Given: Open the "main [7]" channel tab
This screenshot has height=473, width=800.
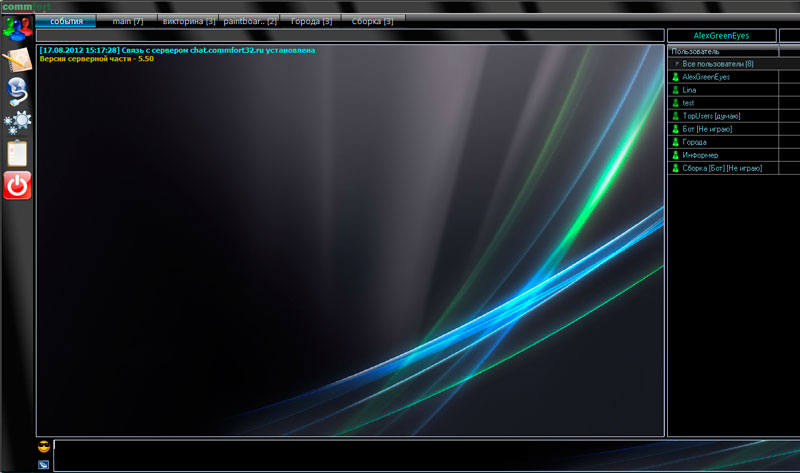Looking at the screenshot, I should click(128, 21).
